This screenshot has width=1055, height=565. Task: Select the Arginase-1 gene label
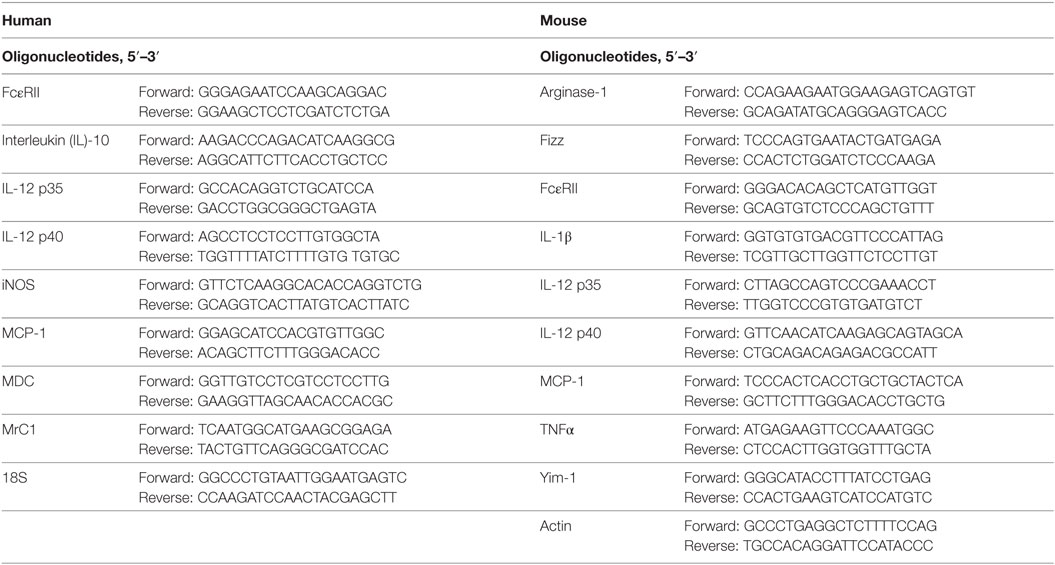tap(573, 91)
